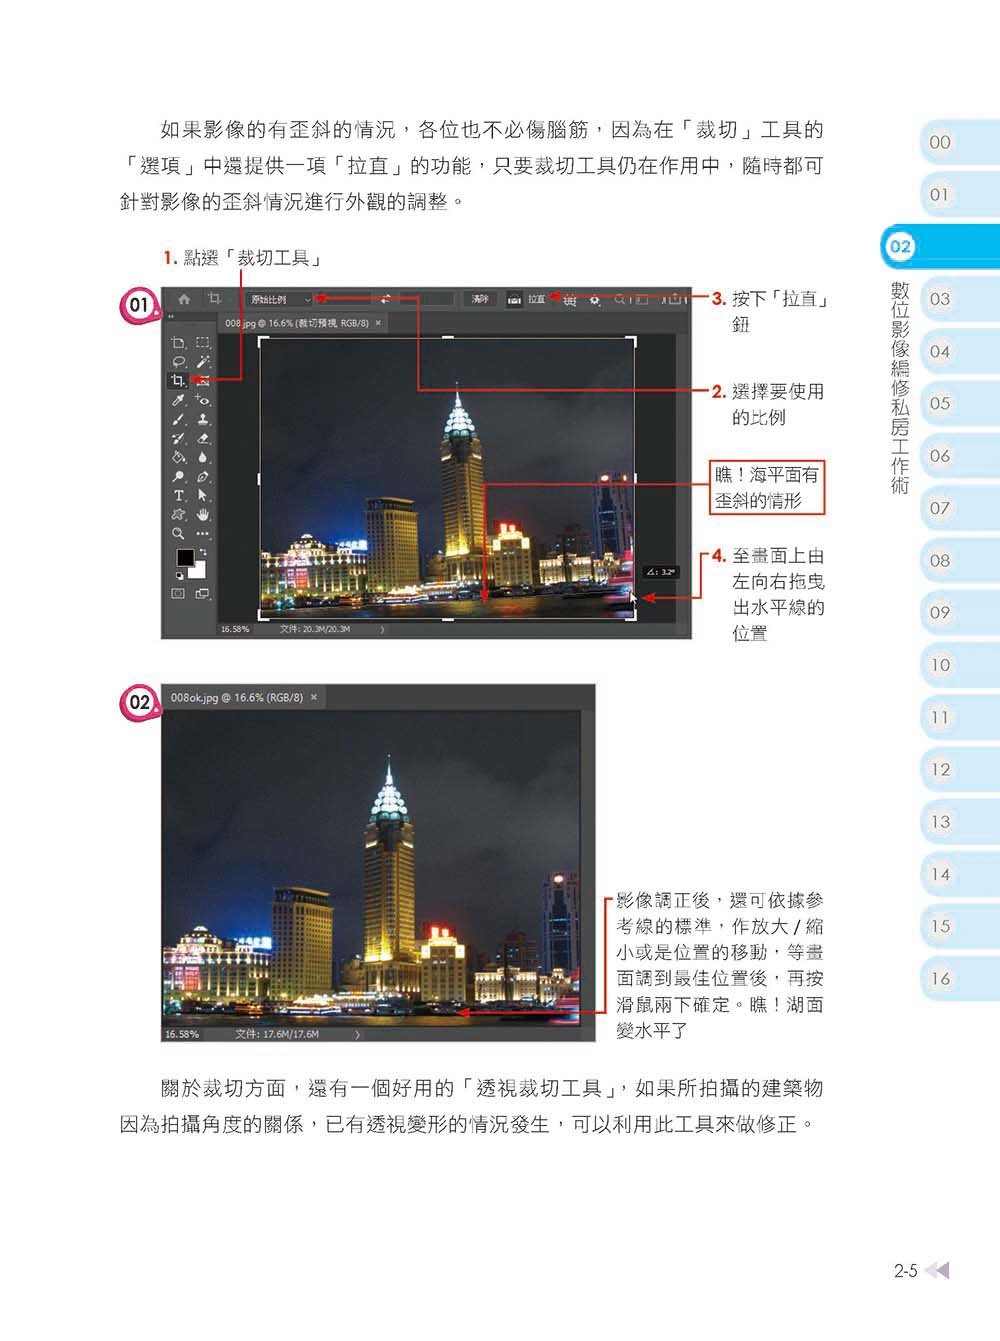Screen dimensions: 1000x1341
Task: Click the 16.58% zoom field in 008.jpg
Action: click(x=235, y=629)
